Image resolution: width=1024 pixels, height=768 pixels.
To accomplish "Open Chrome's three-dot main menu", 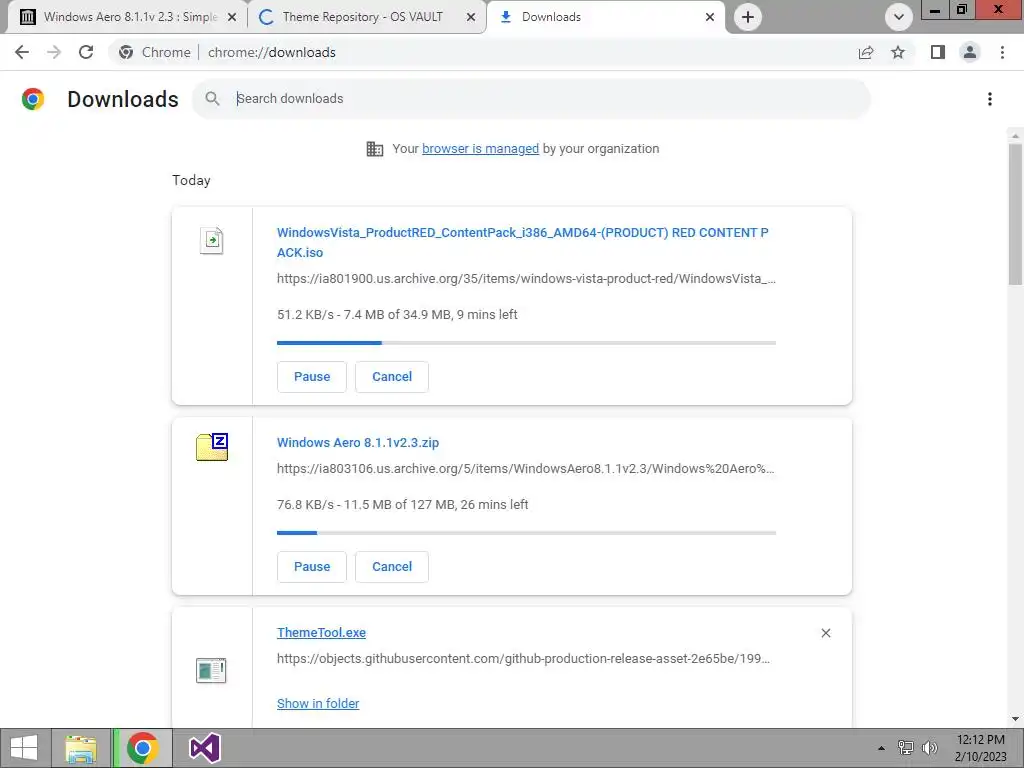I will tap(1002, 52).
